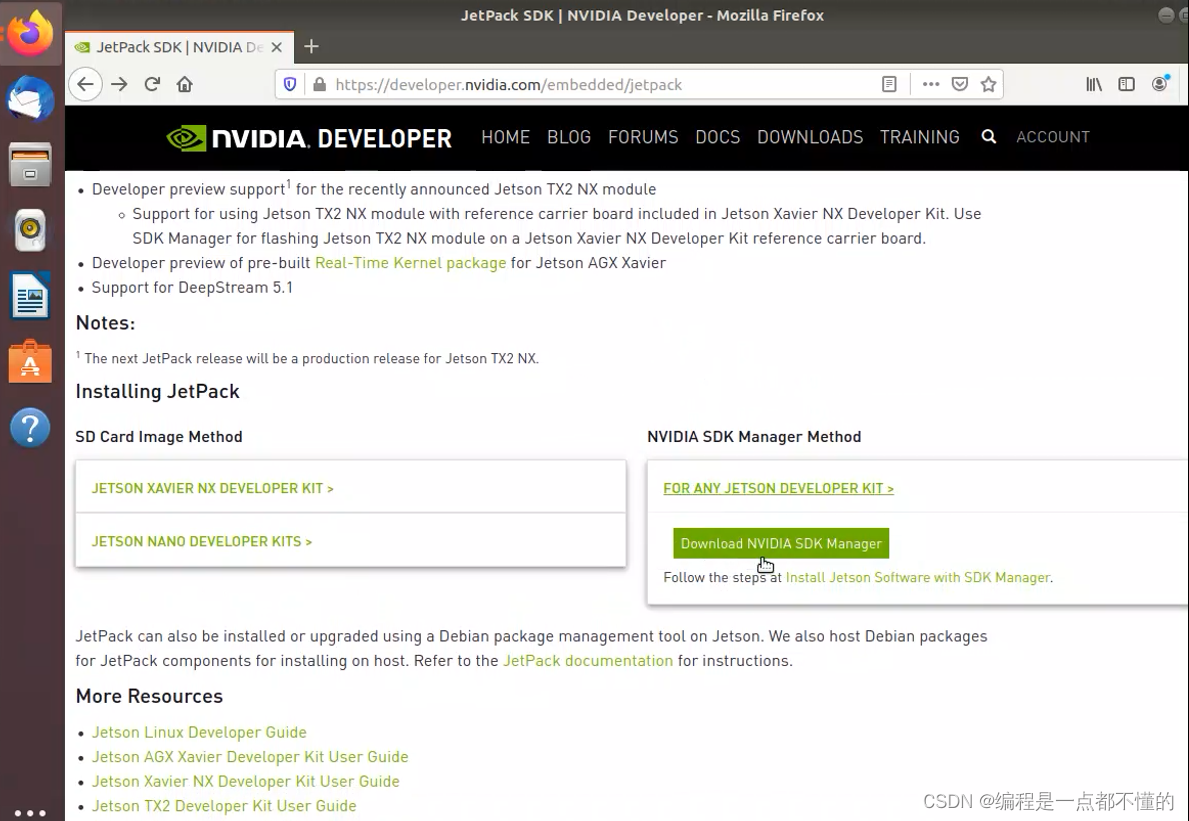Open page actions three-dot menu
Image resolution: width=1189 pixels, height=821 pixels.
click(931, 84)
